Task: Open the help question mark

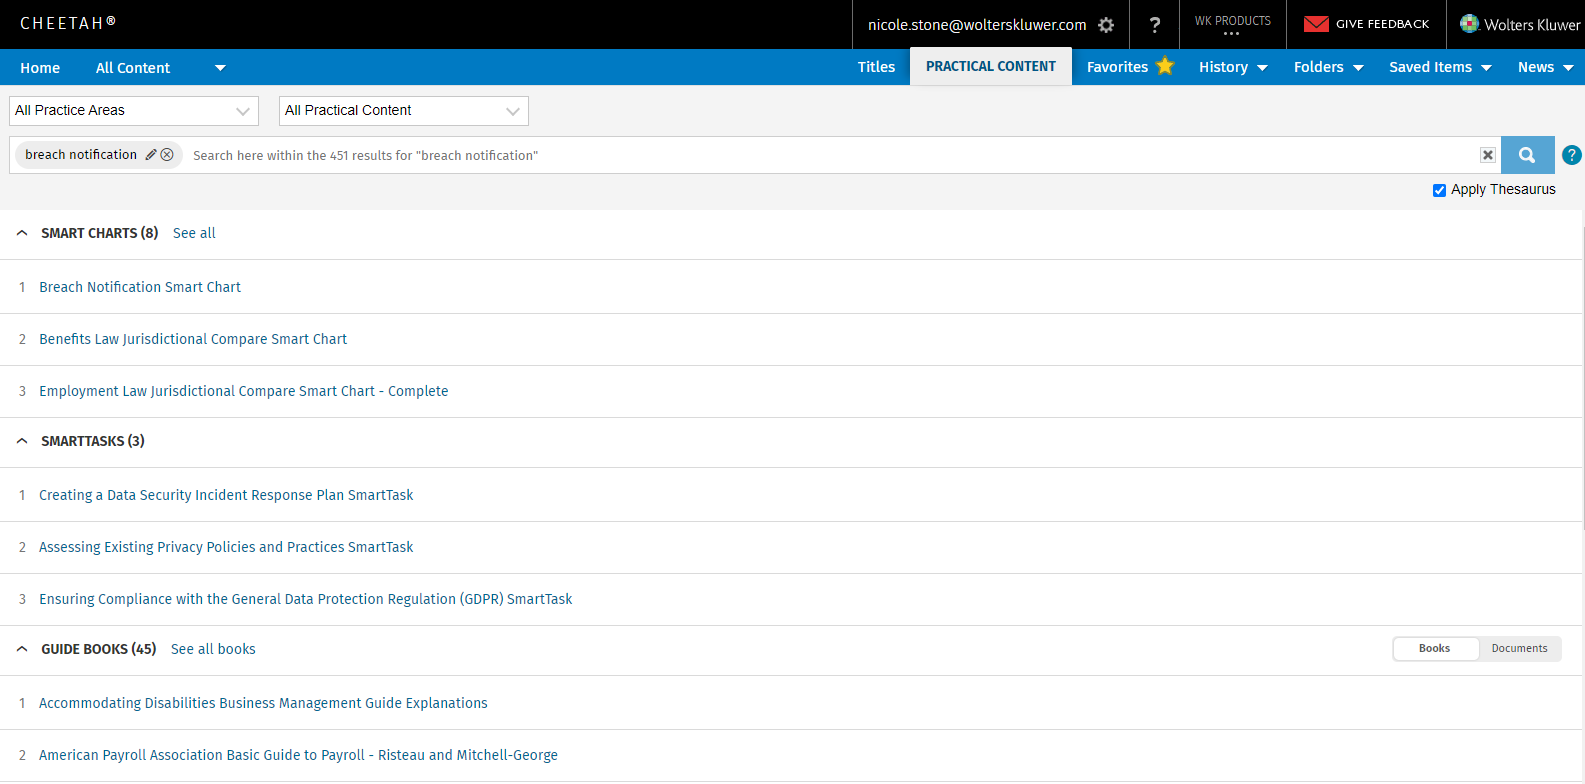Action: [1155, 25]
